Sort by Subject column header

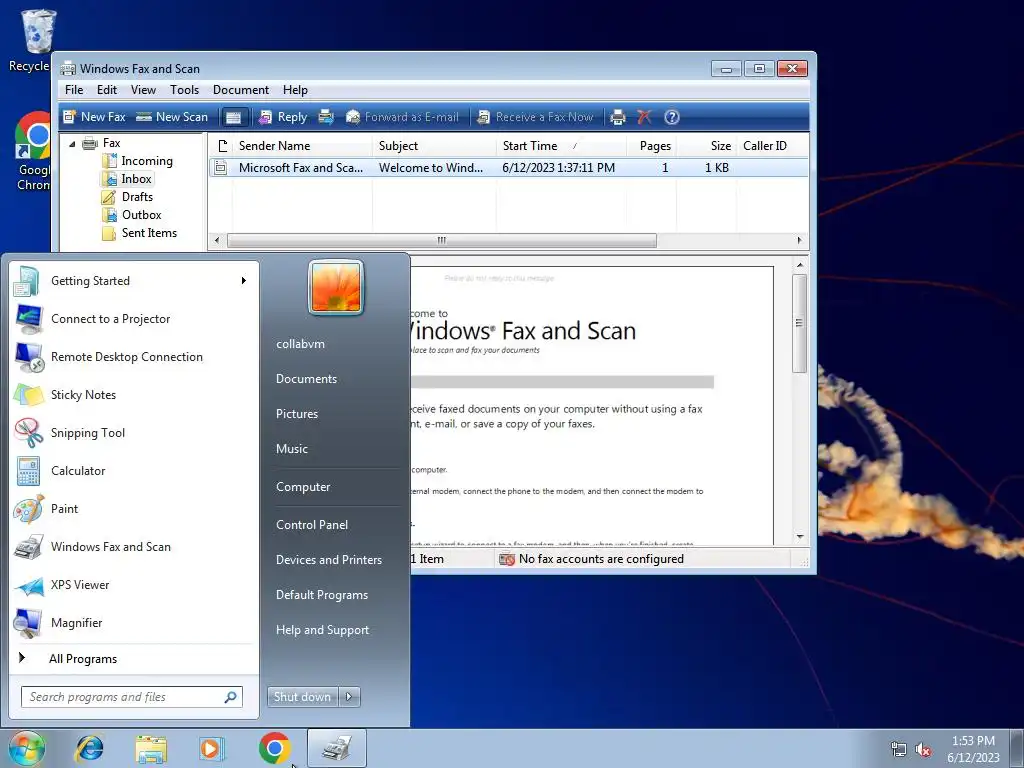pos(434,146)
